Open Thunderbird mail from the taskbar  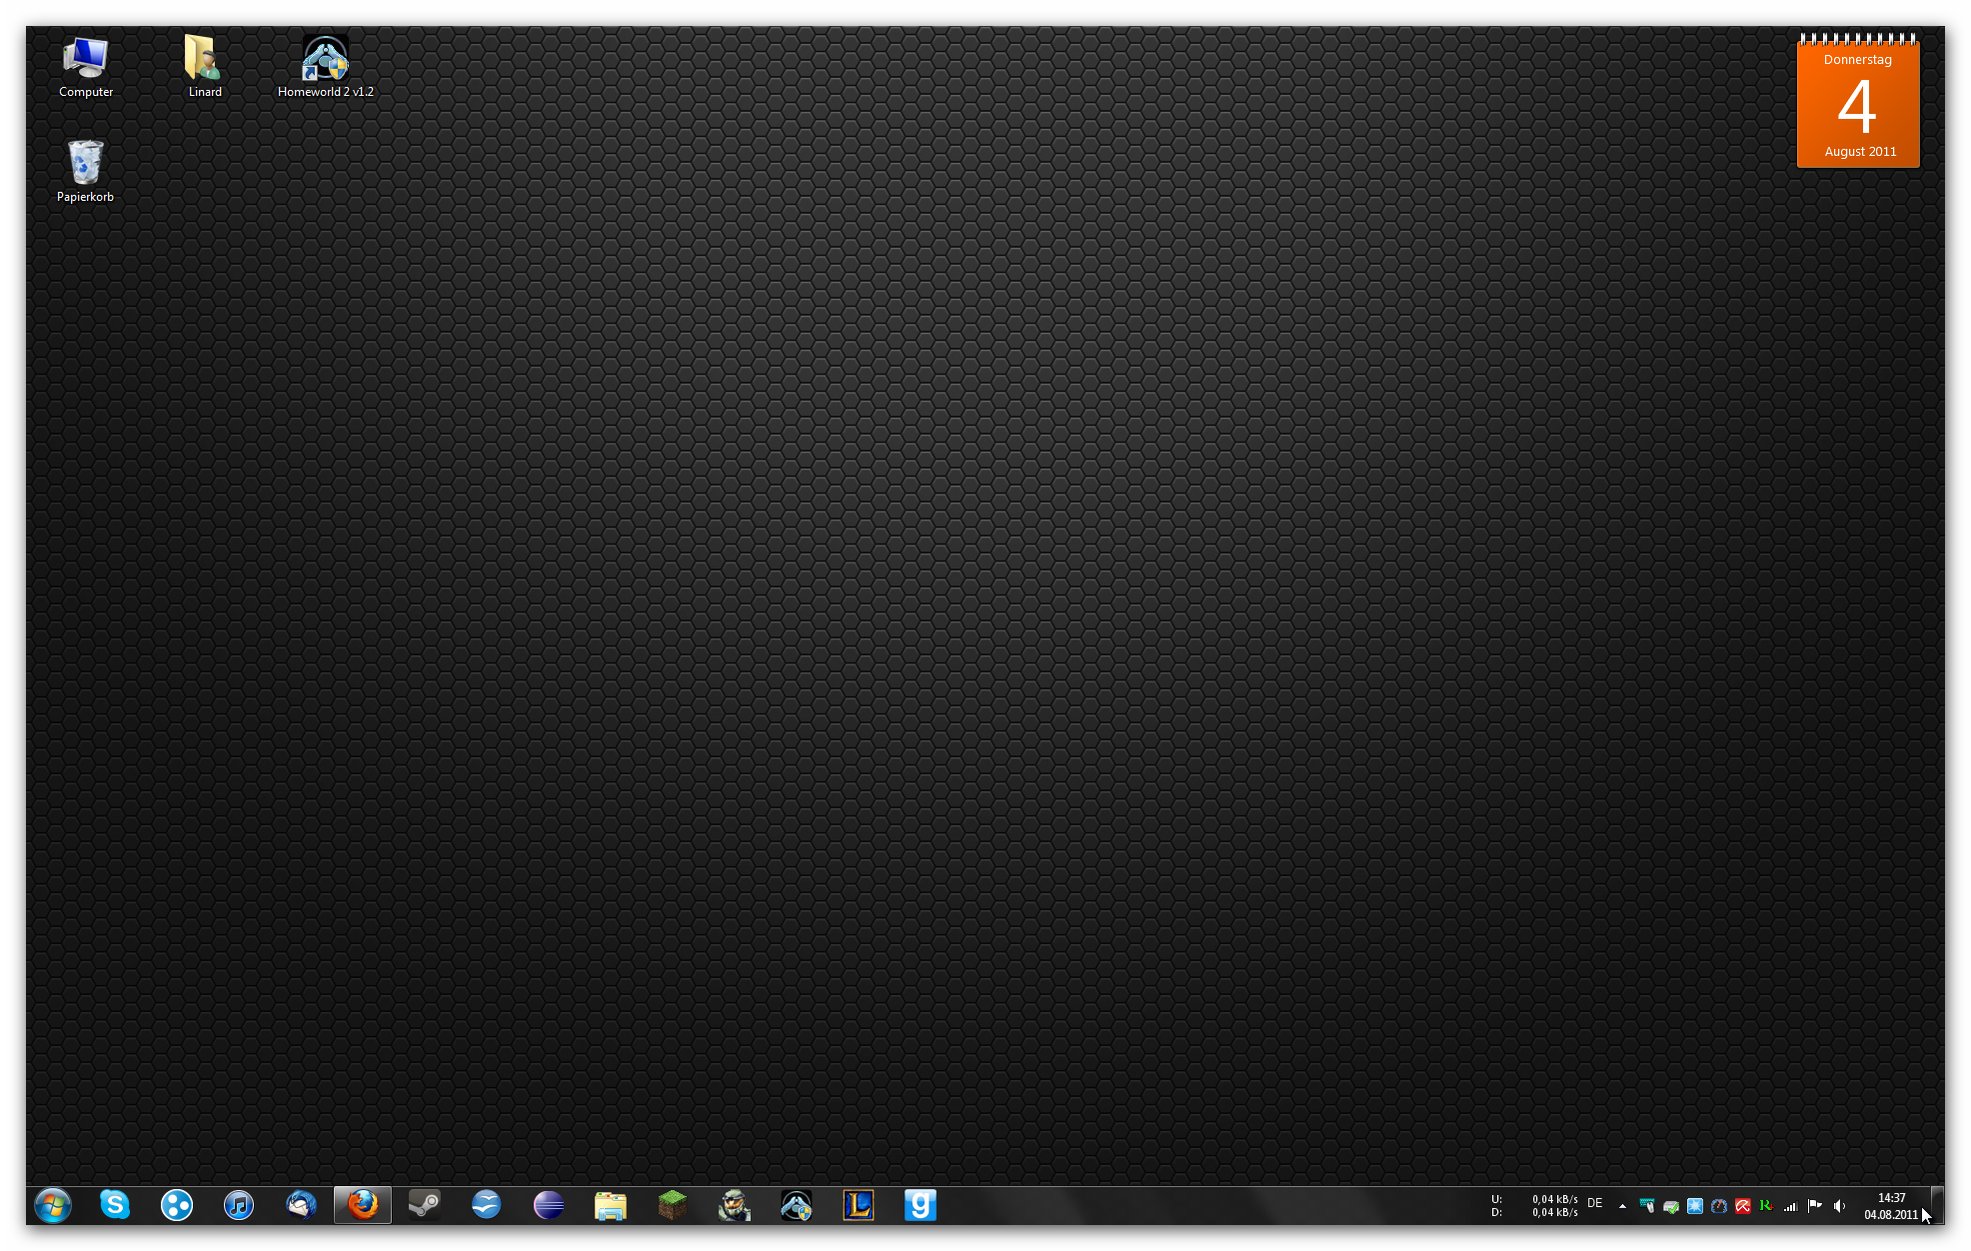[x=301, y=1205]
